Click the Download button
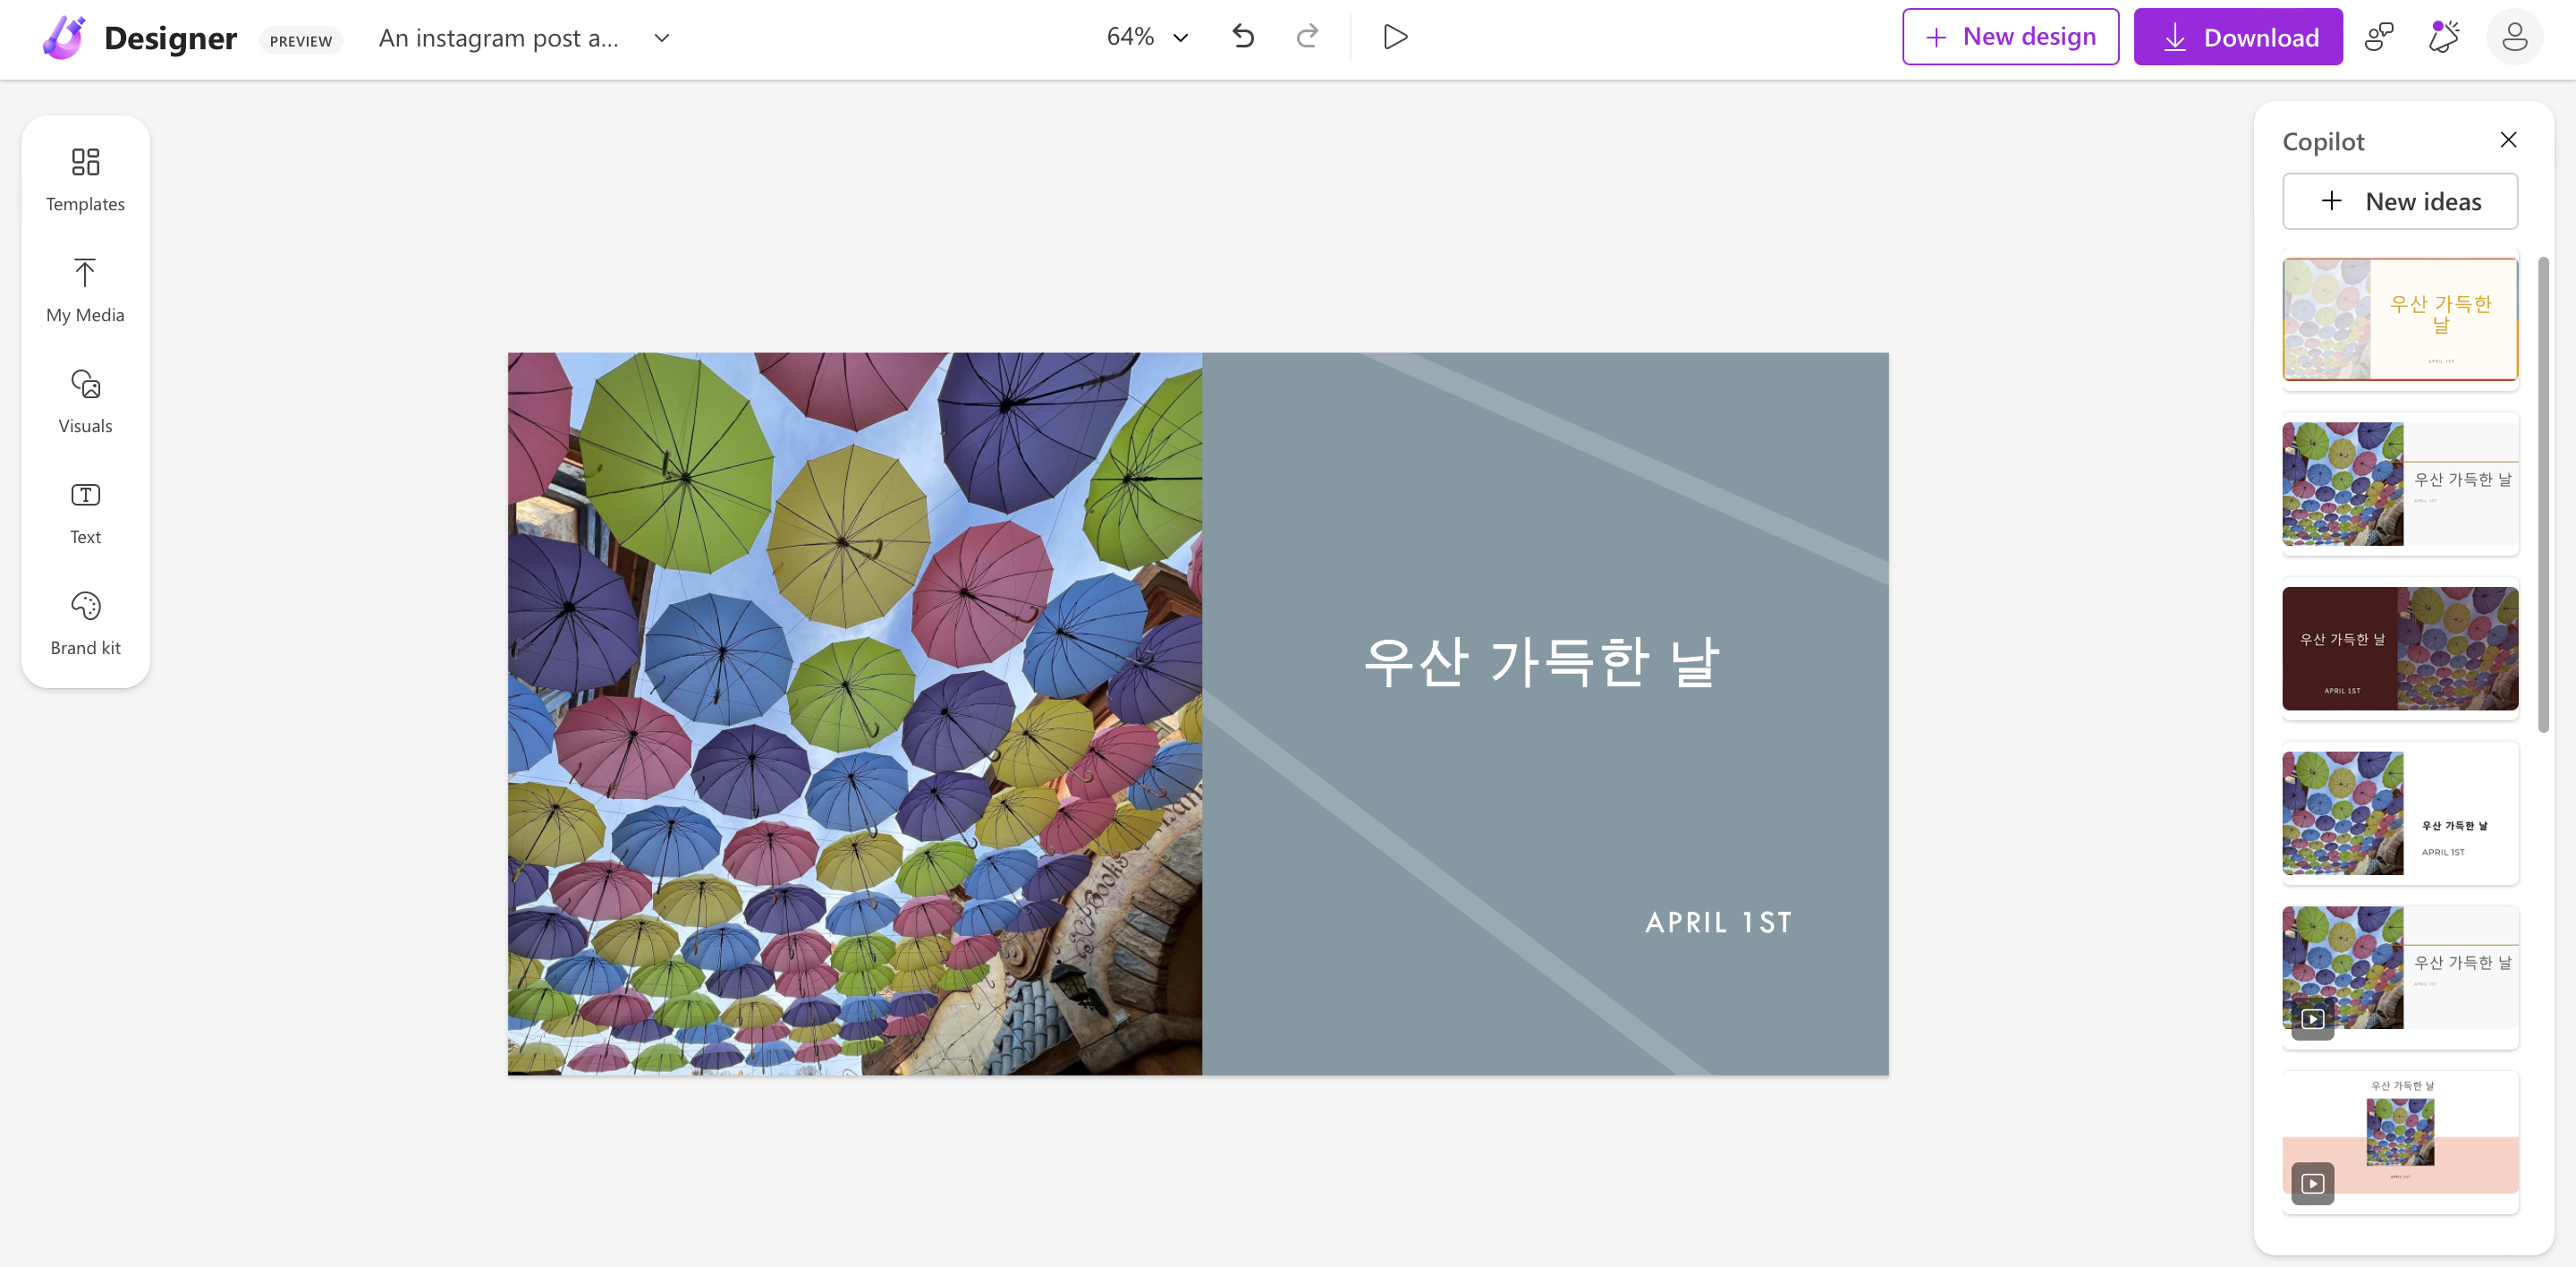 point(2237,37)
